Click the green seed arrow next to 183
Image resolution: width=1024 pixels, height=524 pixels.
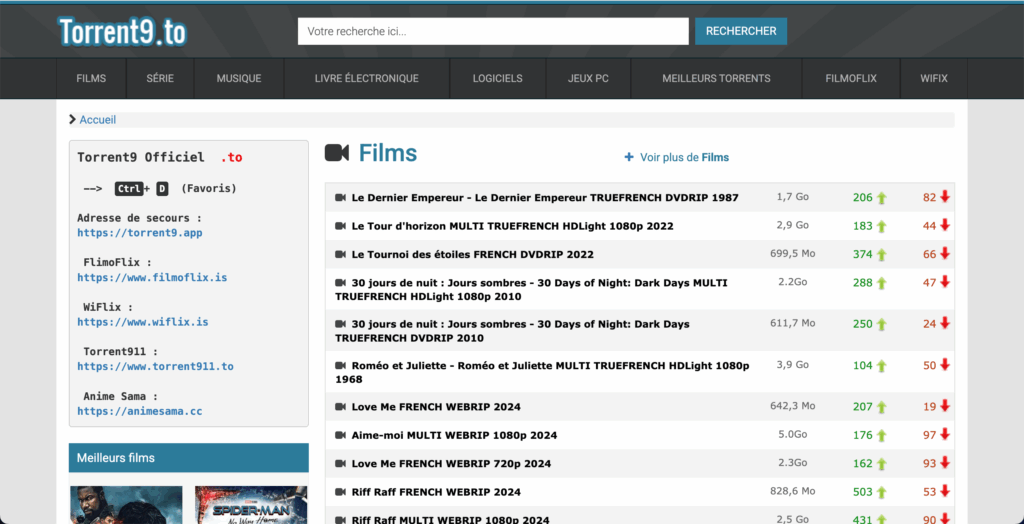[x=882, y=227]
